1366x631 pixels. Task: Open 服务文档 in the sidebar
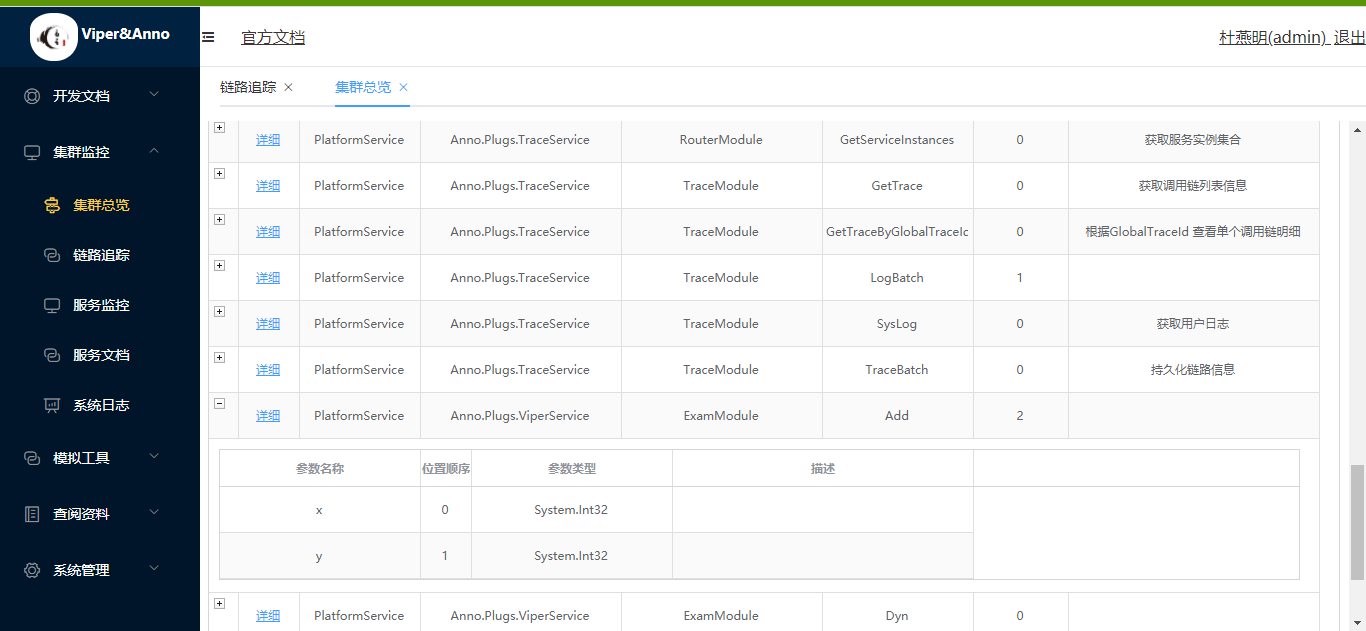pyautogui.click(x=100, y=355)
